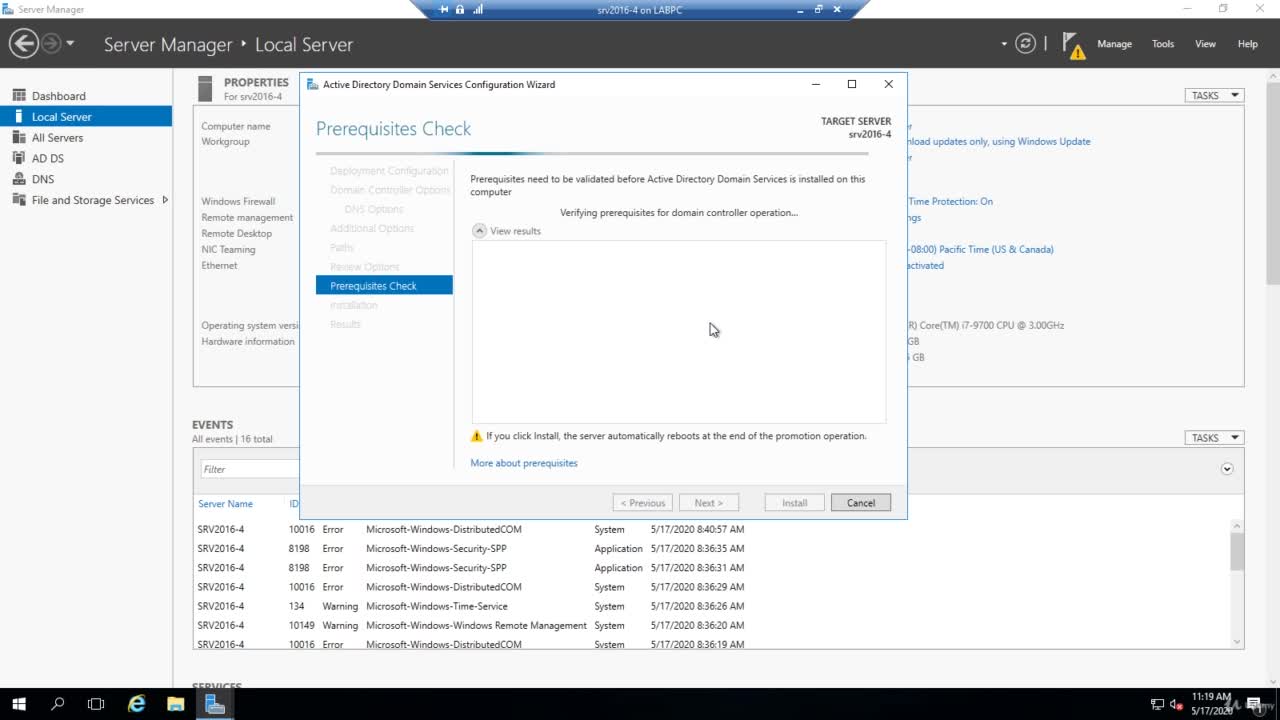Screen dimensions: 1280x720
Task: Expand the File and Storage Services arrow
Action: coord(165,200)
